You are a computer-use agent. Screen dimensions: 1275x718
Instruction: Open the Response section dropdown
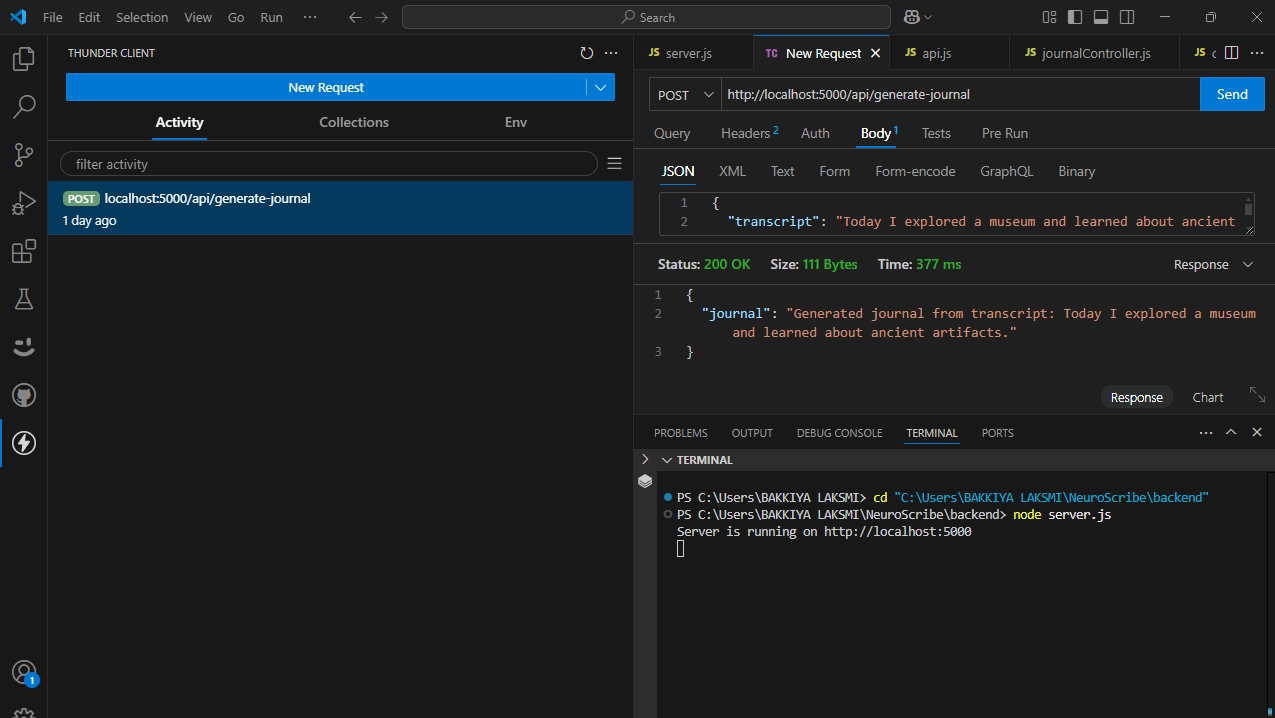(1213, 265)
